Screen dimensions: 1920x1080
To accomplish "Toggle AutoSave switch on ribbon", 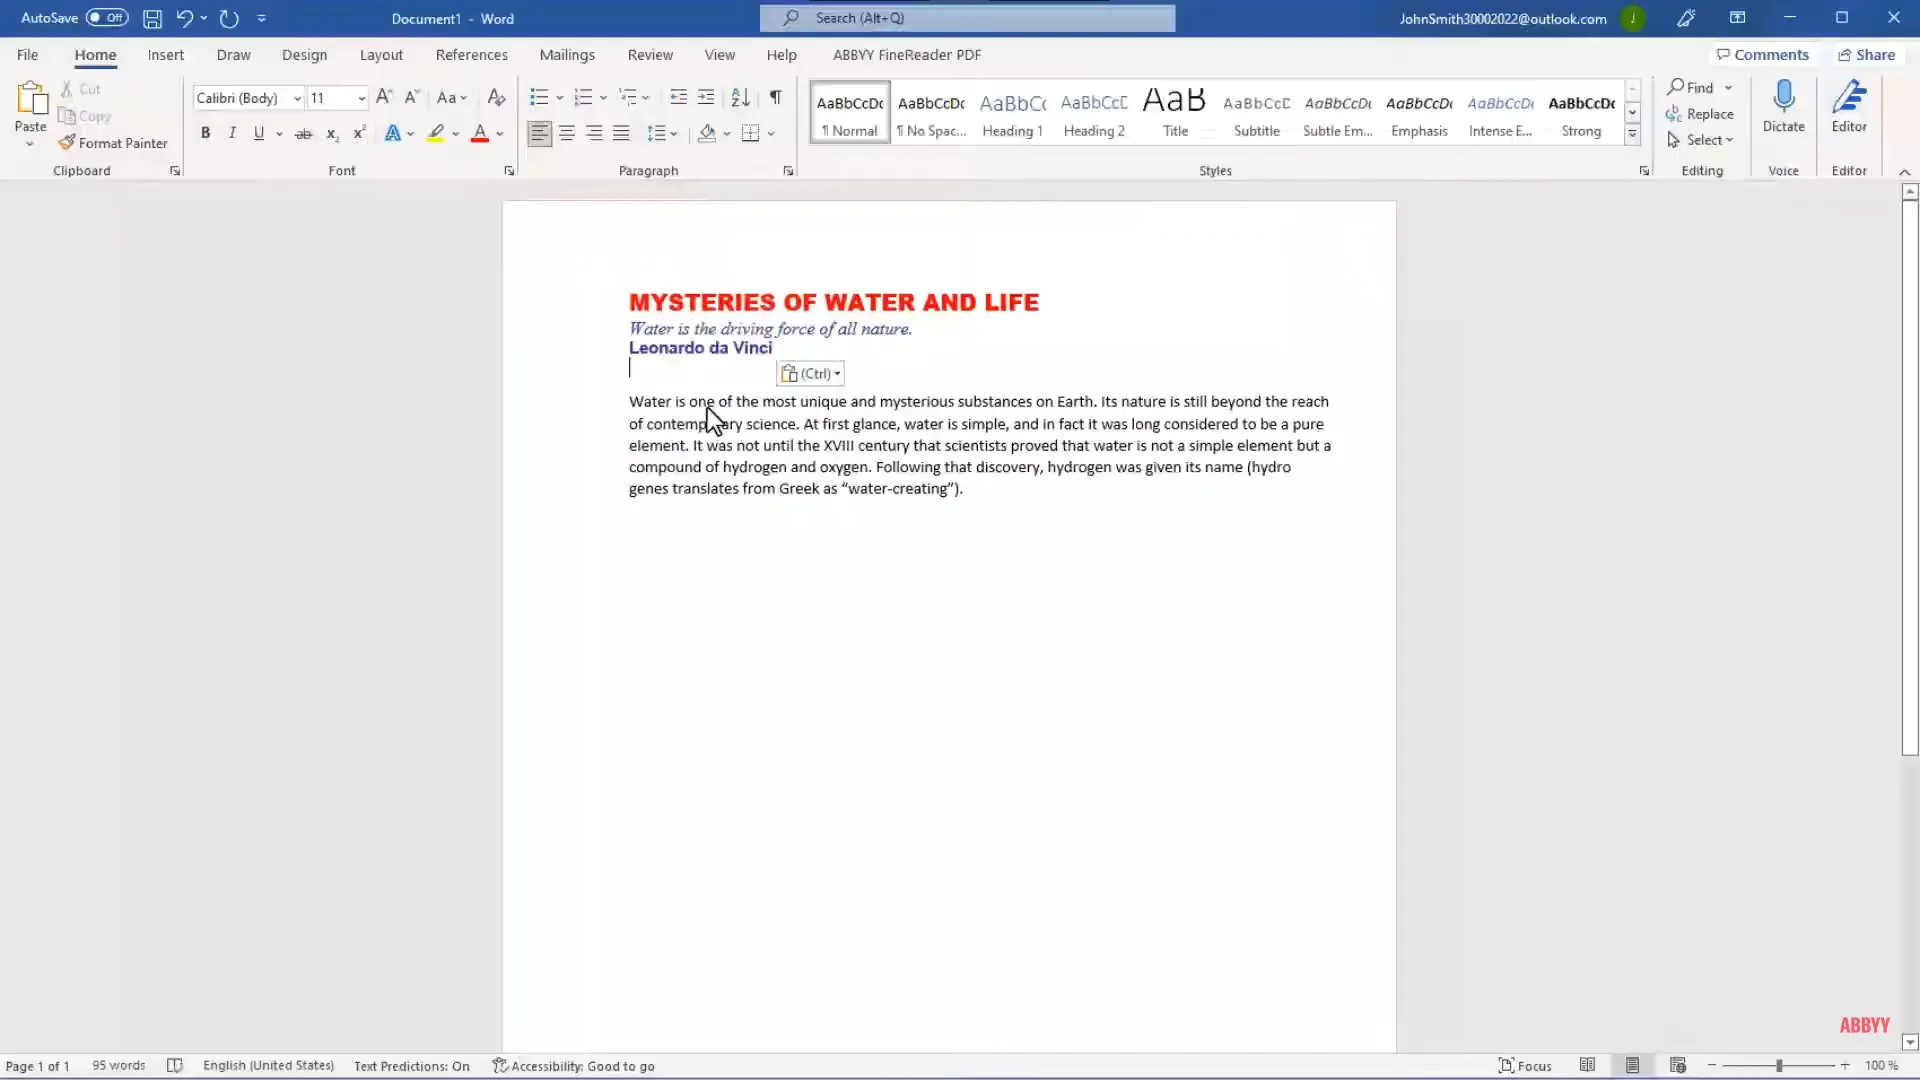I will [x=103, y=17].
